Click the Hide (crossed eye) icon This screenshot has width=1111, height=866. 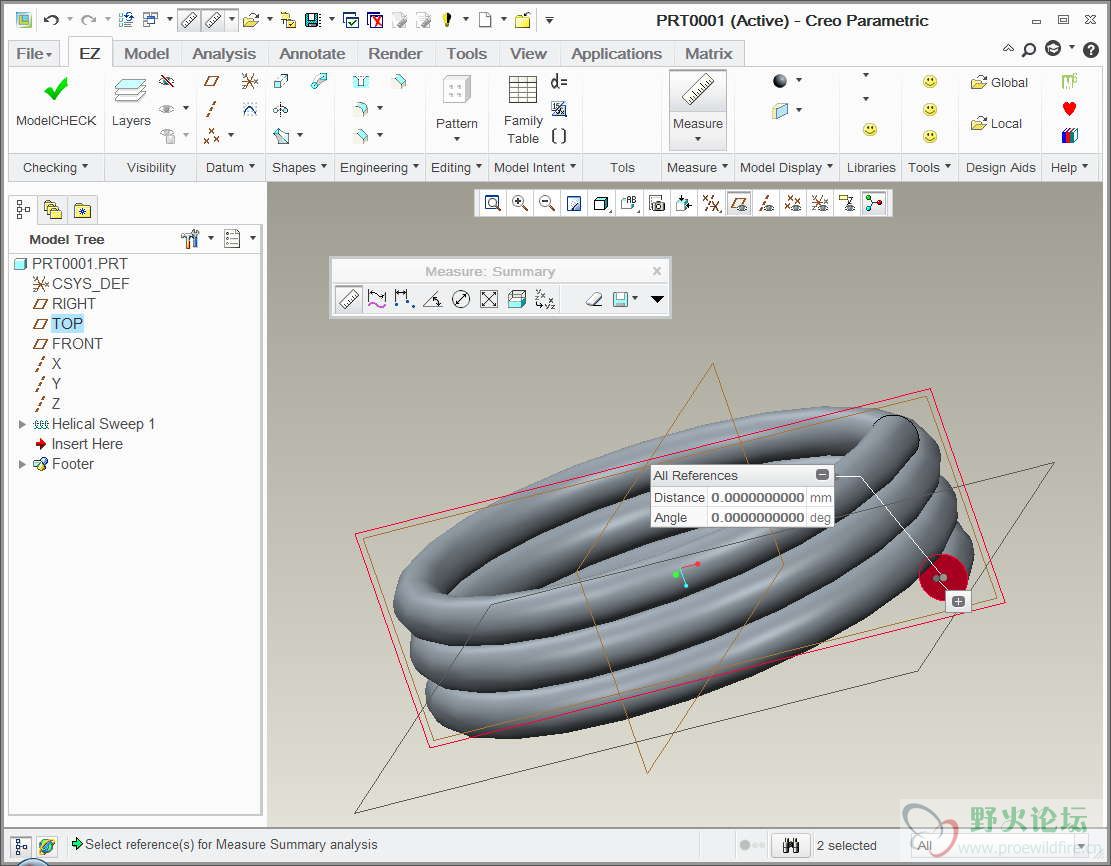point(167,81)
